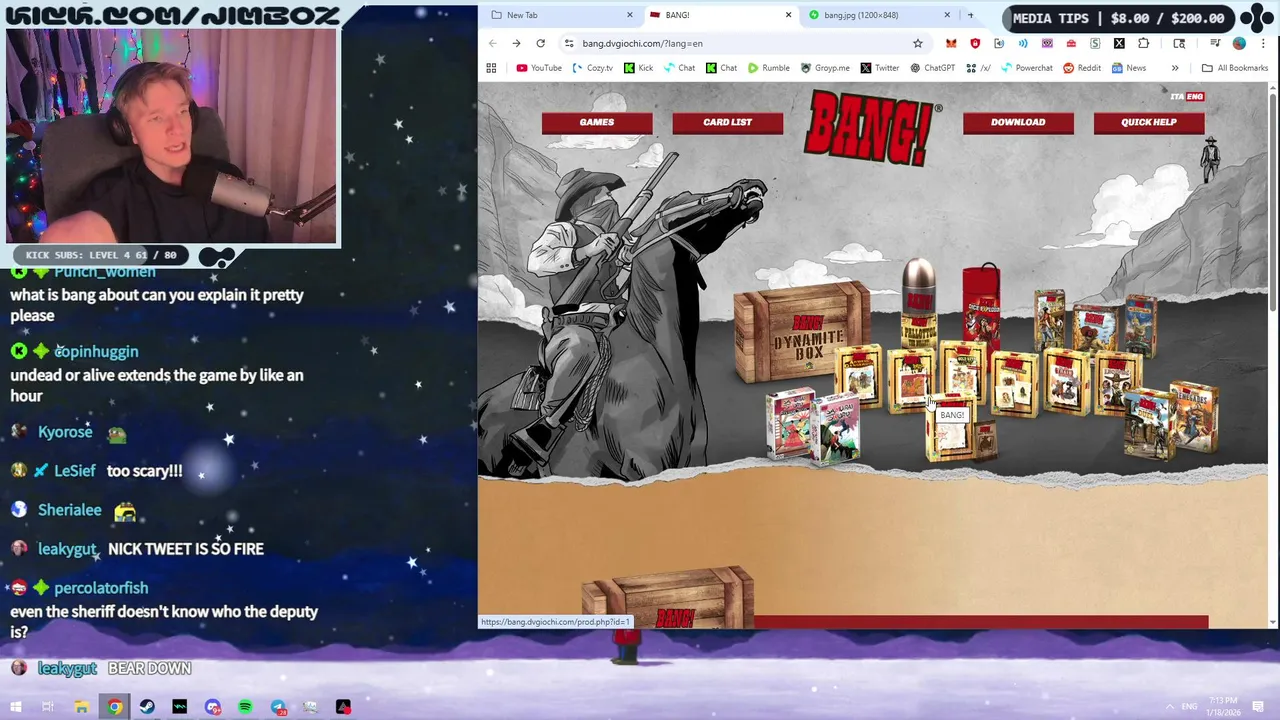Open the All Bookmarks folder
The width and height of the screenshot is (1280, 720).
coord(1235,68)
